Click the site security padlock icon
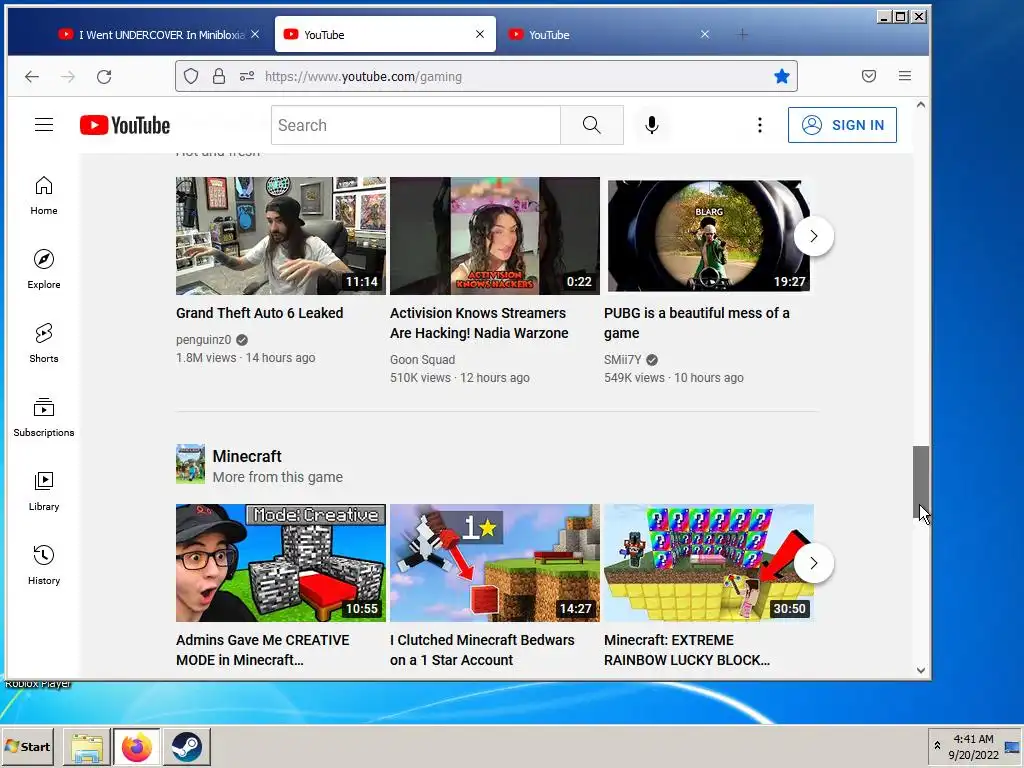This screenshot has height=768, width=1024. click(219, 76)
